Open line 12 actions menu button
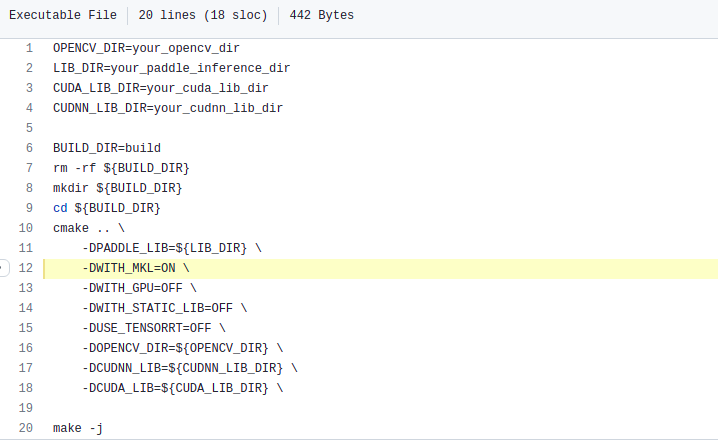Screen dimensions: 718x443 pos(4,268)
